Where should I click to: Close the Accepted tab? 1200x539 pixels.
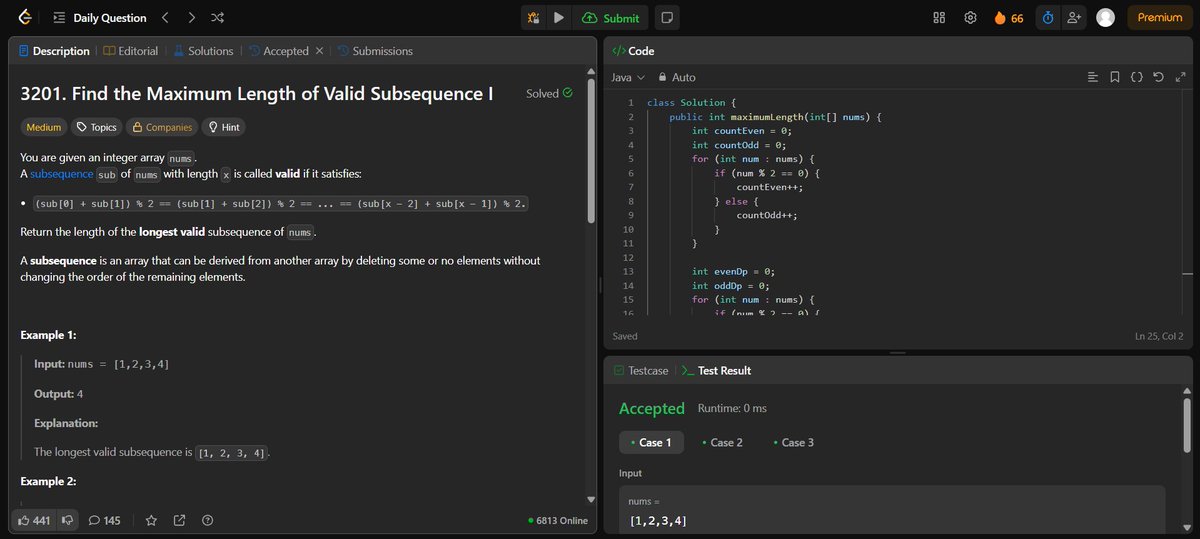[x=319, y=51]
